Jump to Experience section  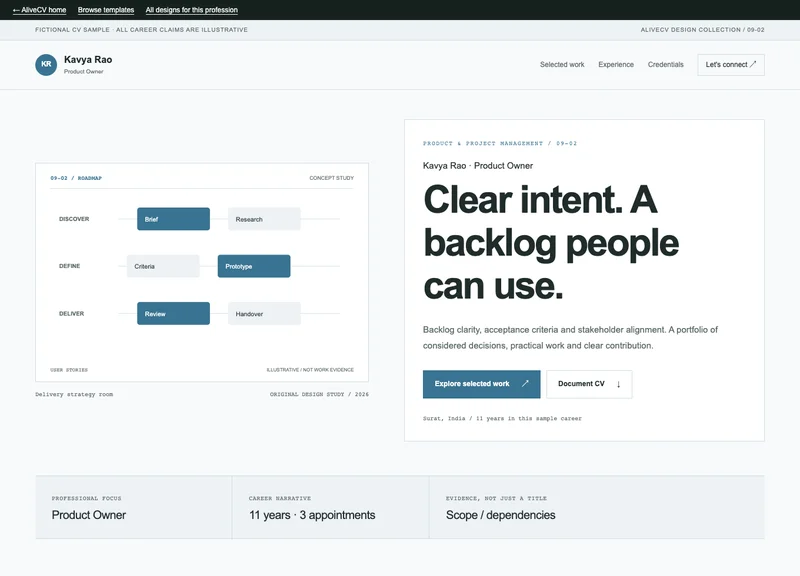[616, 65]
